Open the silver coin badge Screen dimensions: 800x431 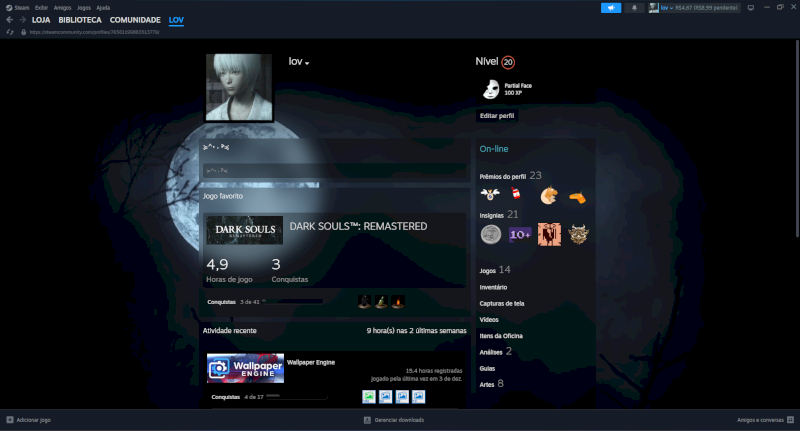491,234
